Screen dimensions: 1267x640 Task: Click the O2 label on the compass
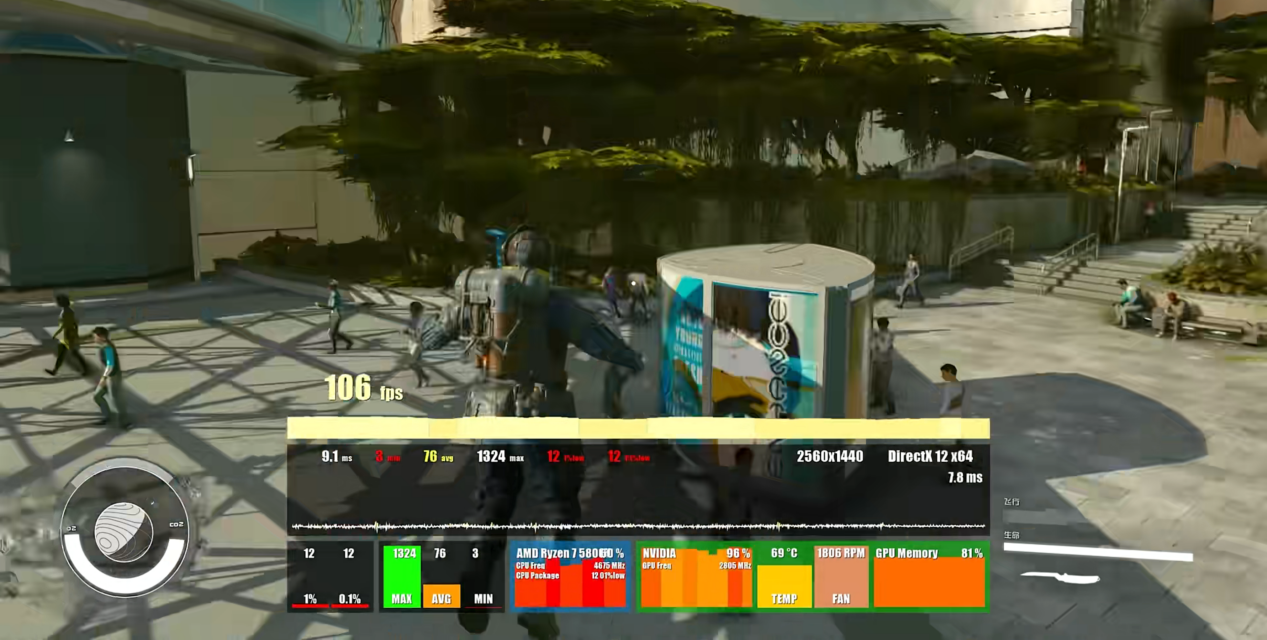tap(71, 528)
